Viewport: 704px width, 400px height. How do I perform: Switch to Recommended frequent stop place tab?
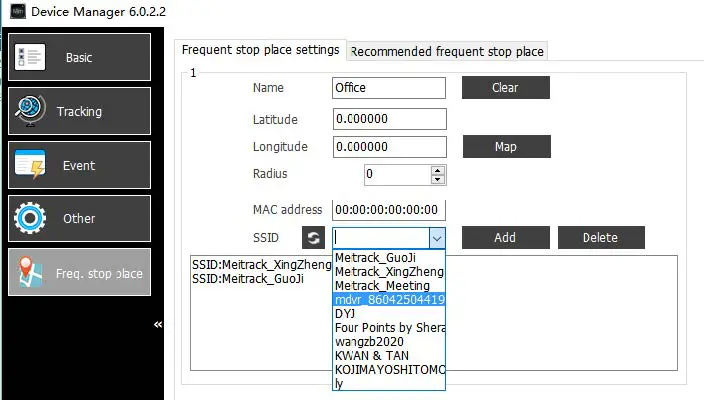coord(447,51)
